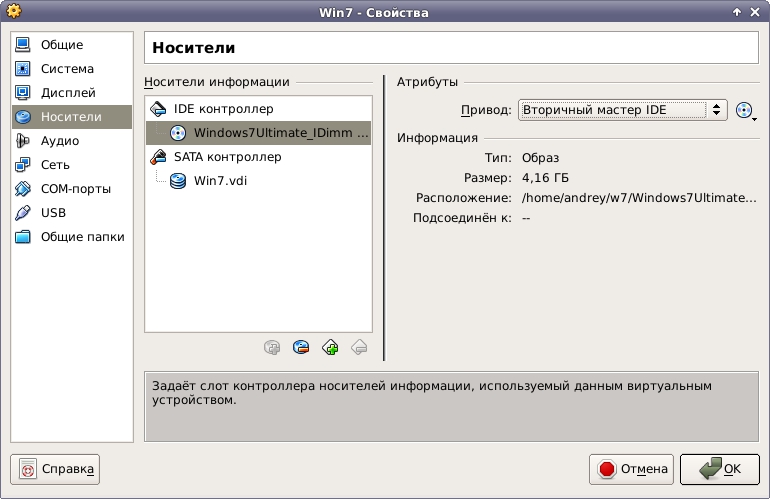The image size is (770, 499).
Task: Confirm settings with the OK button
Action: coord(720,470)
